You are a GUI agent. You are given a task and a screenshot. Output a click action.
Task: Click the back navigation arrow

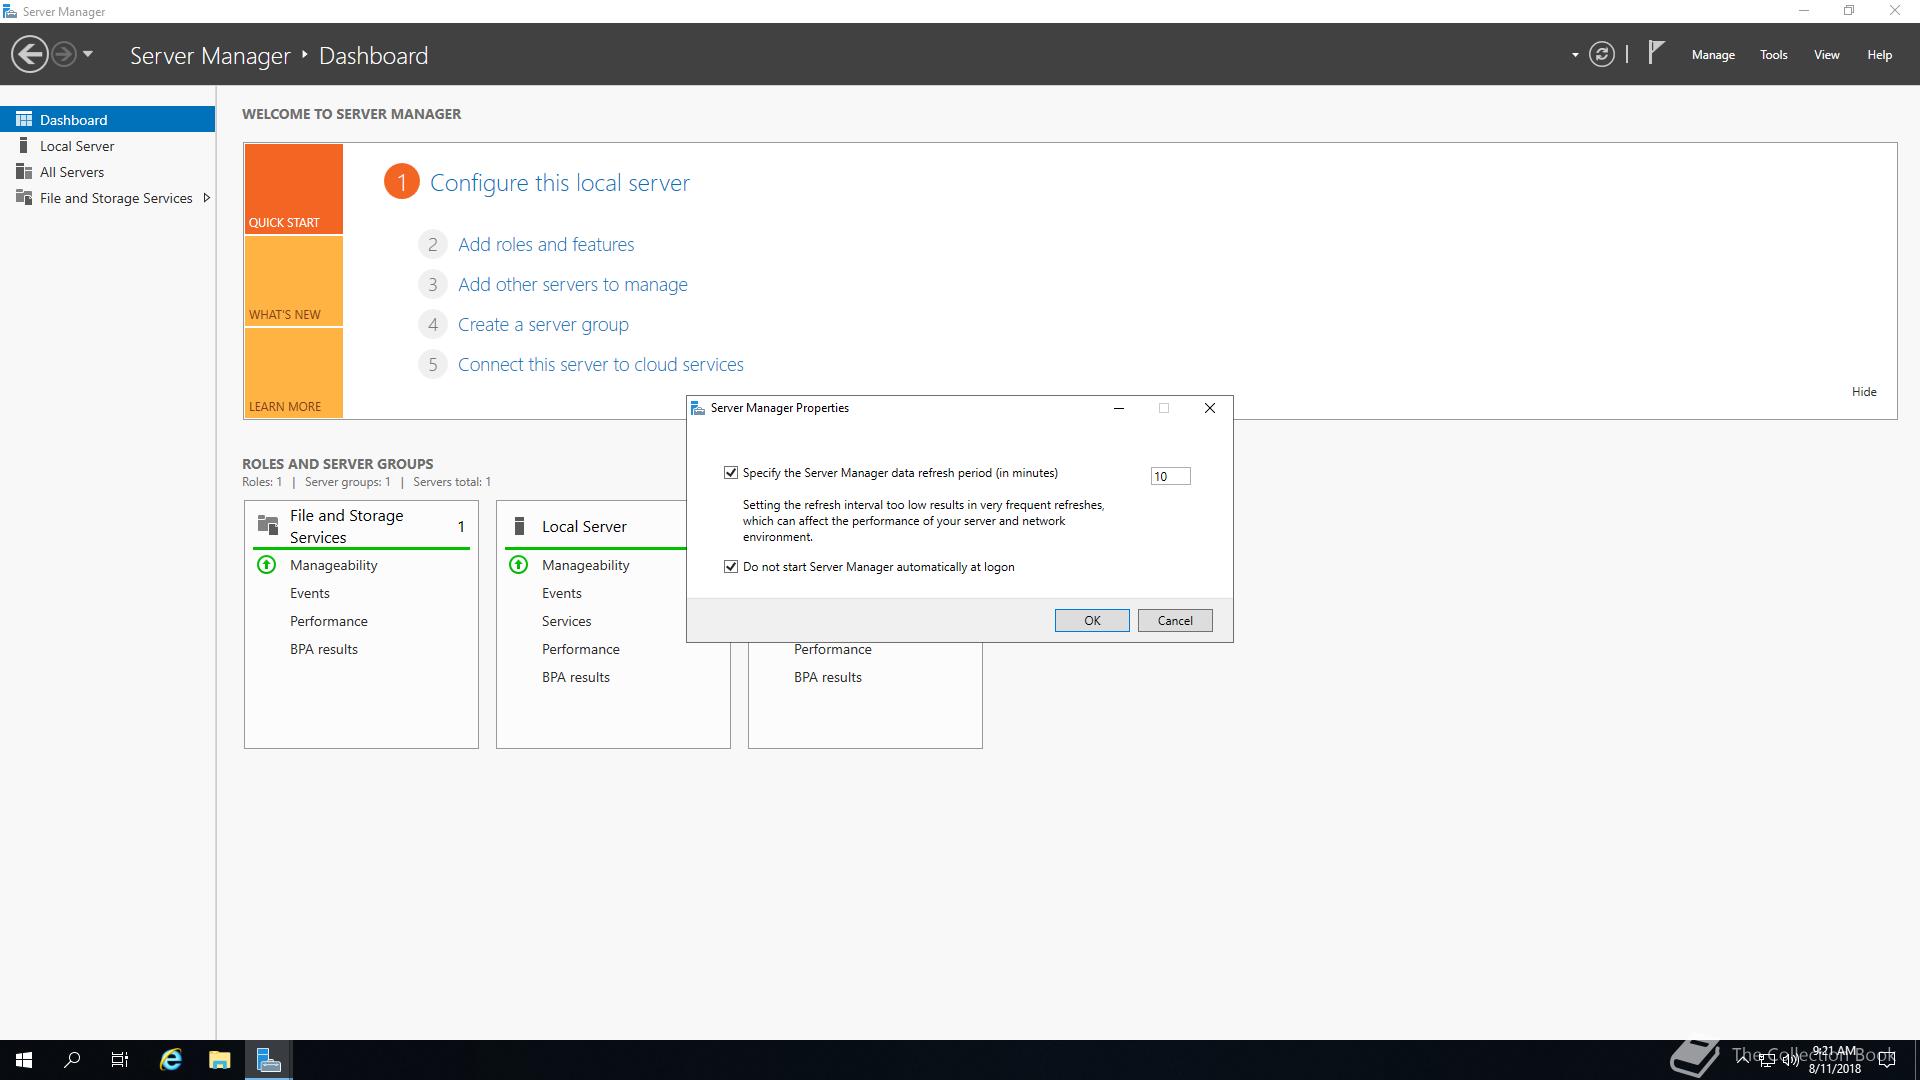click(x=30, y=55)
